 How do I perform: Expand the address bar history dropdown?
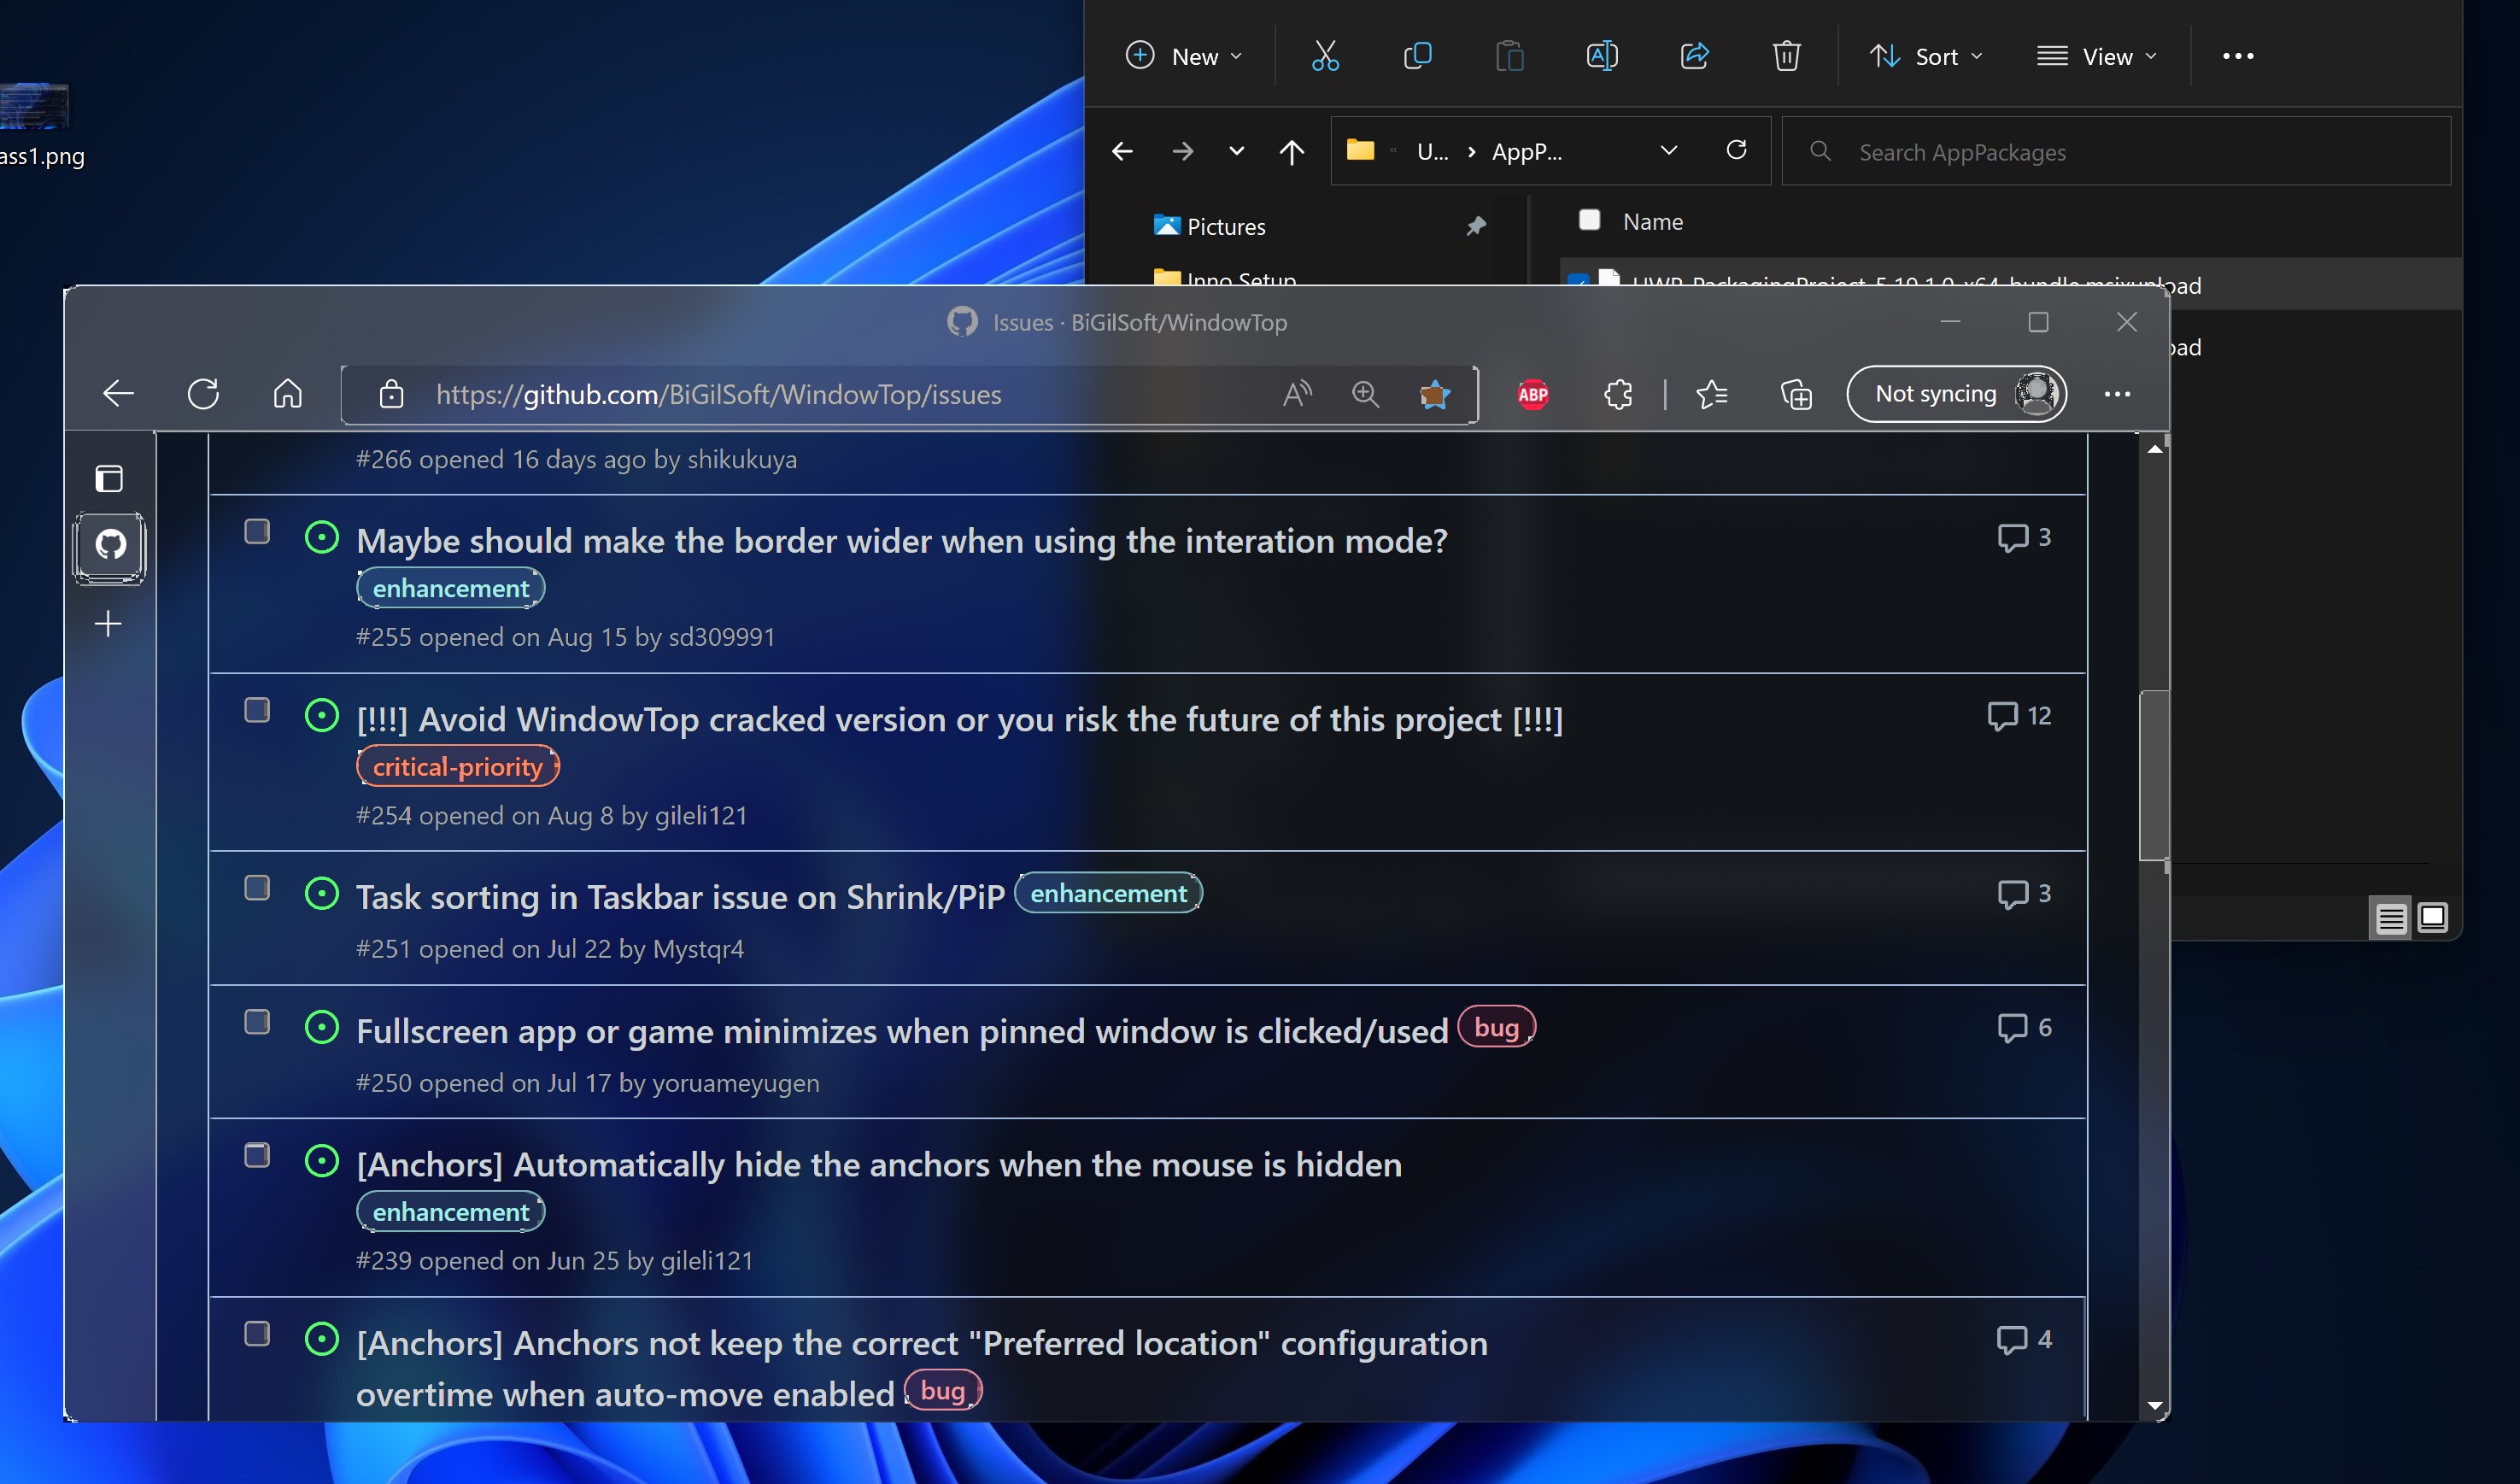1668,150
